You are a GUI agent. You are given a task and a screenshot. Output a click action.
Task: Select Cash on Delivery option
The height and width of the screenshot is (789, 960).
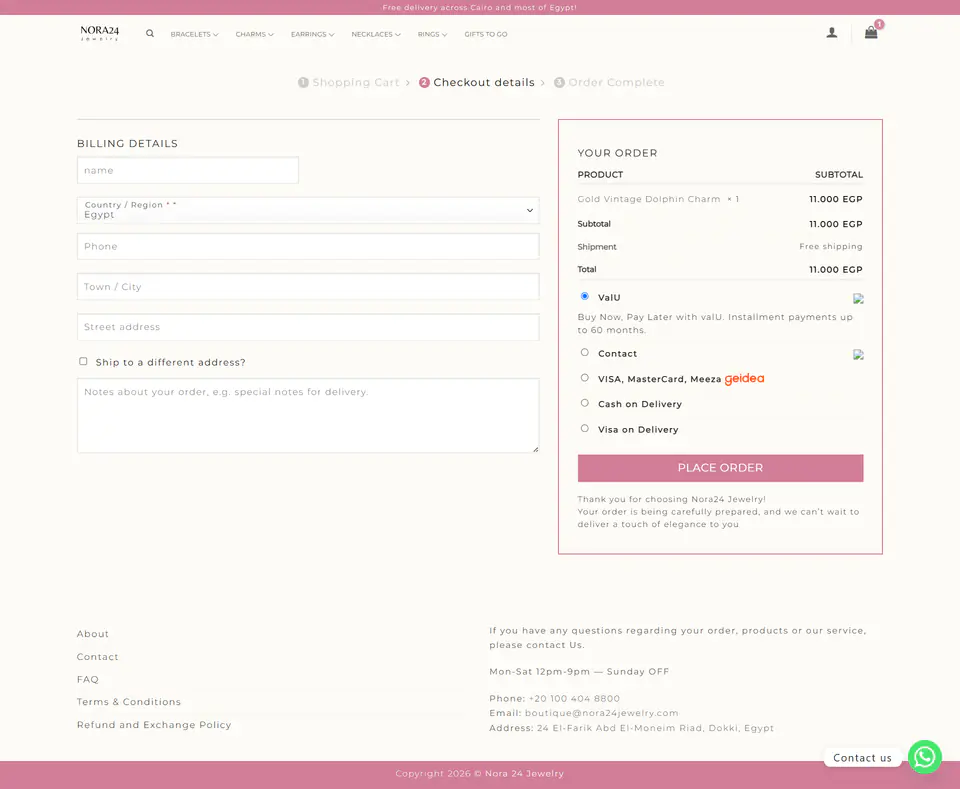click(x=585, y=403)
